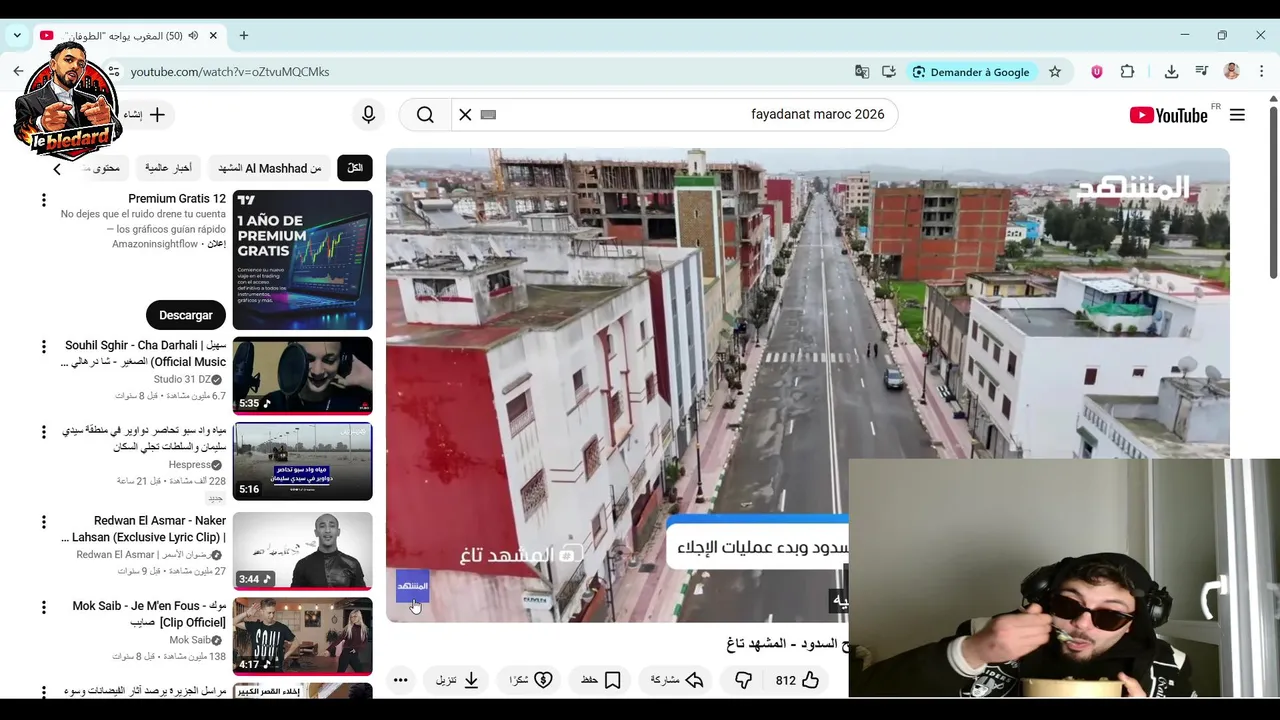Open the Redwan El Asmar 3:44 thumbnail
Viewport: 1280px width, 720px height.
(x=303, y=550)
